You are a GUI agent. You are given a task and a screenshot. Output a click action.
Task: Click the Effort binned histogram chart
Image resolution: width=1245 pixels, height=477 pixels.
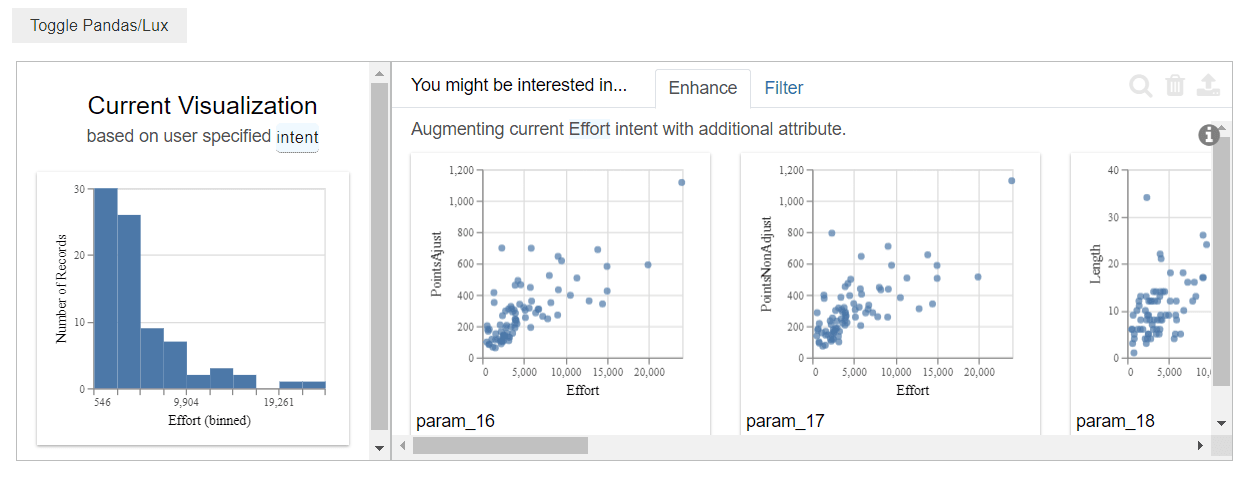point(193,305)
